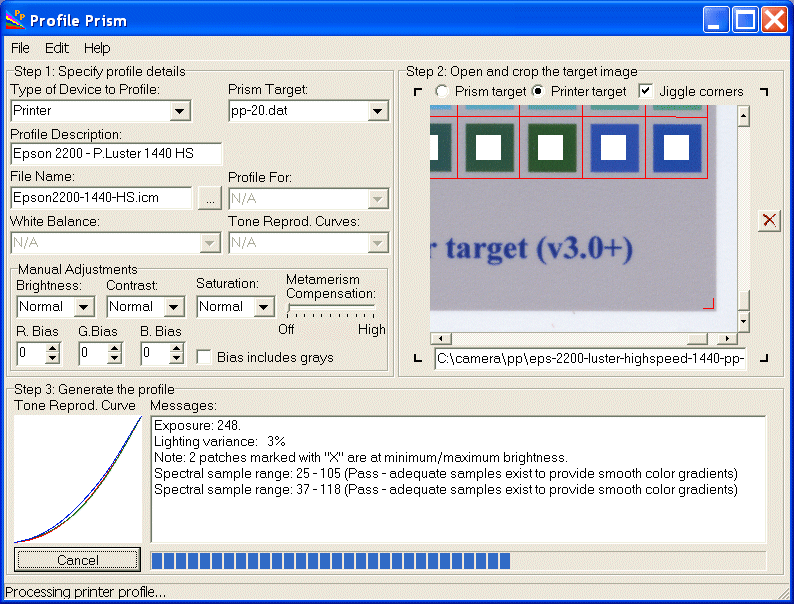Open the Saturation dropdown
Screen dimensions: 794x604
pyautogui.click(x=263, y=307)
